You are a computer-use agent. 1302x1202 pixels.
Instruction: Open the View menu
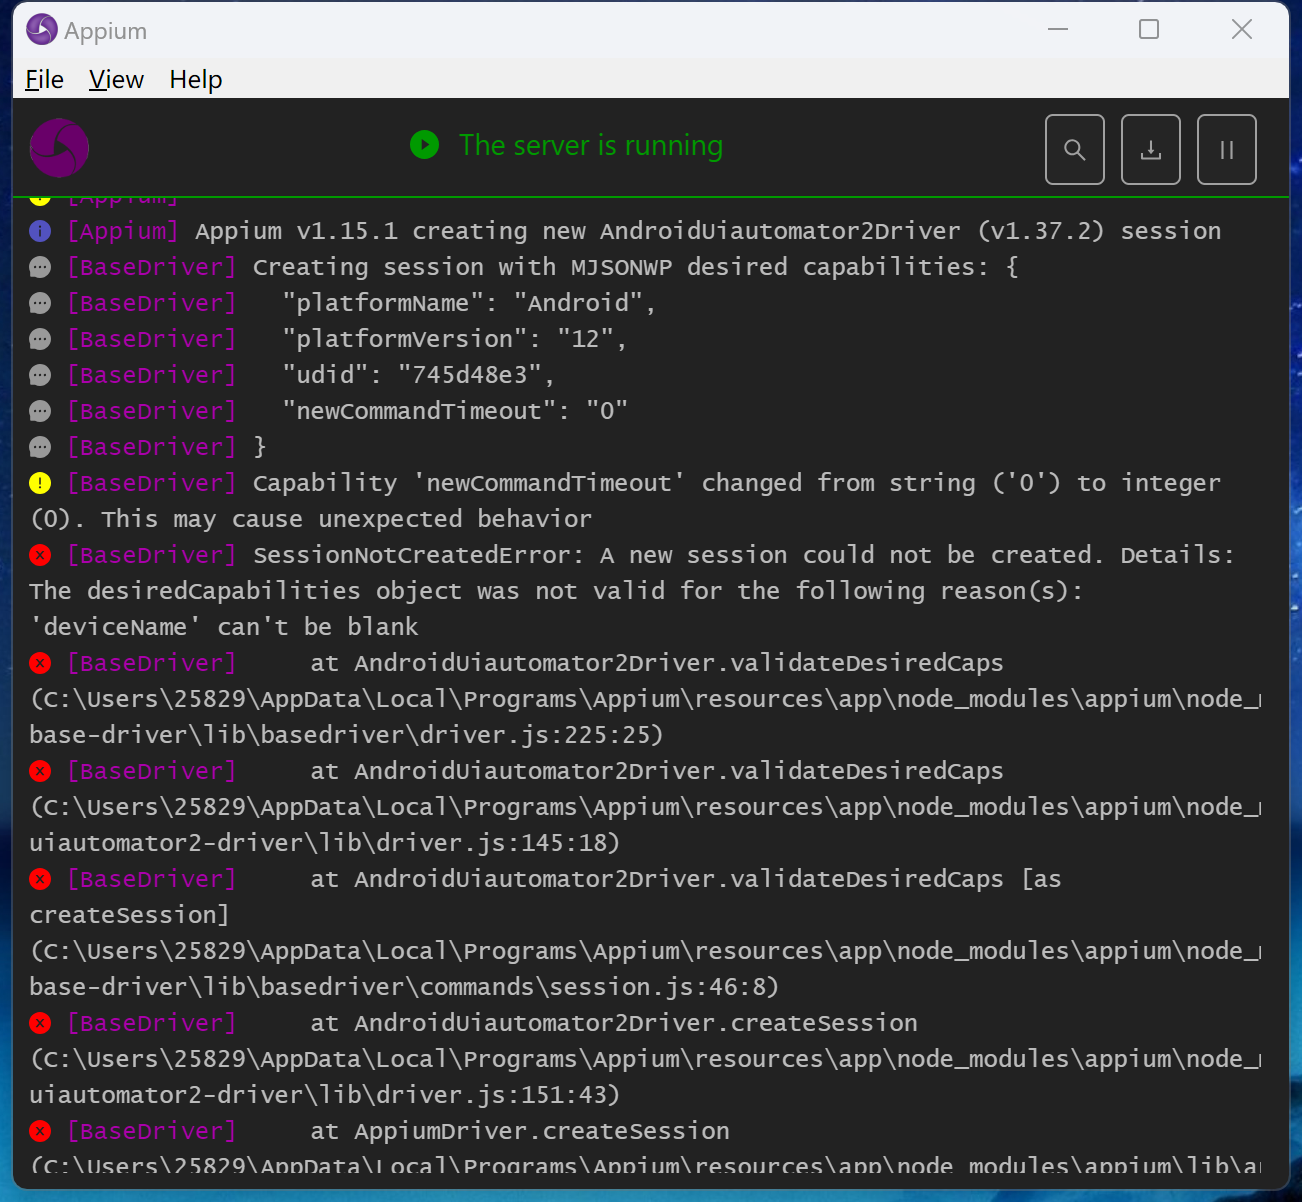click(x=116, y=79)
